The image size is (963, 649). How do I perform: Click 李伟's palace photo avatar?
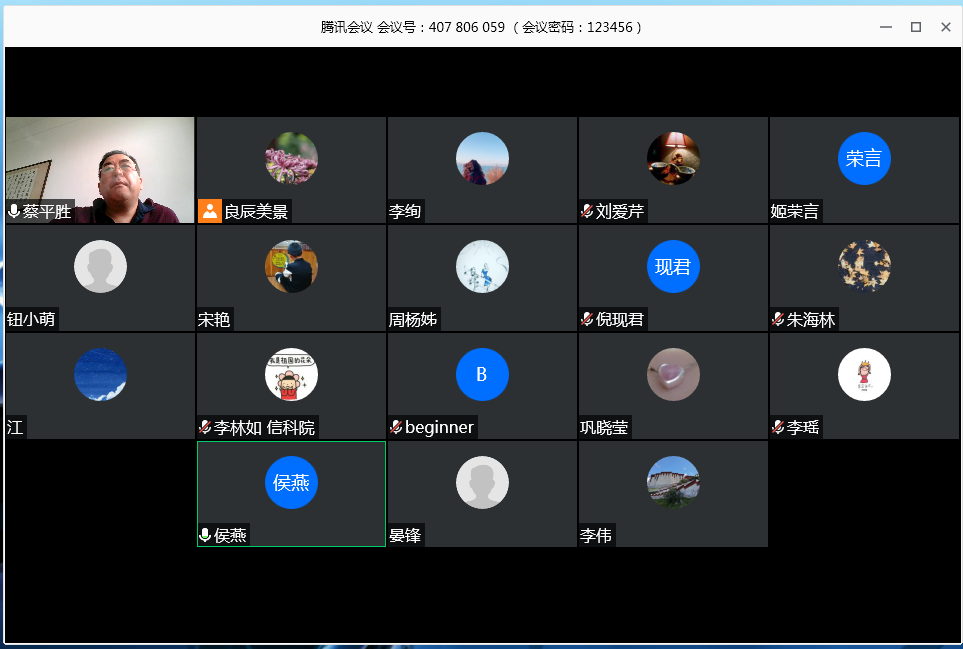673,482
